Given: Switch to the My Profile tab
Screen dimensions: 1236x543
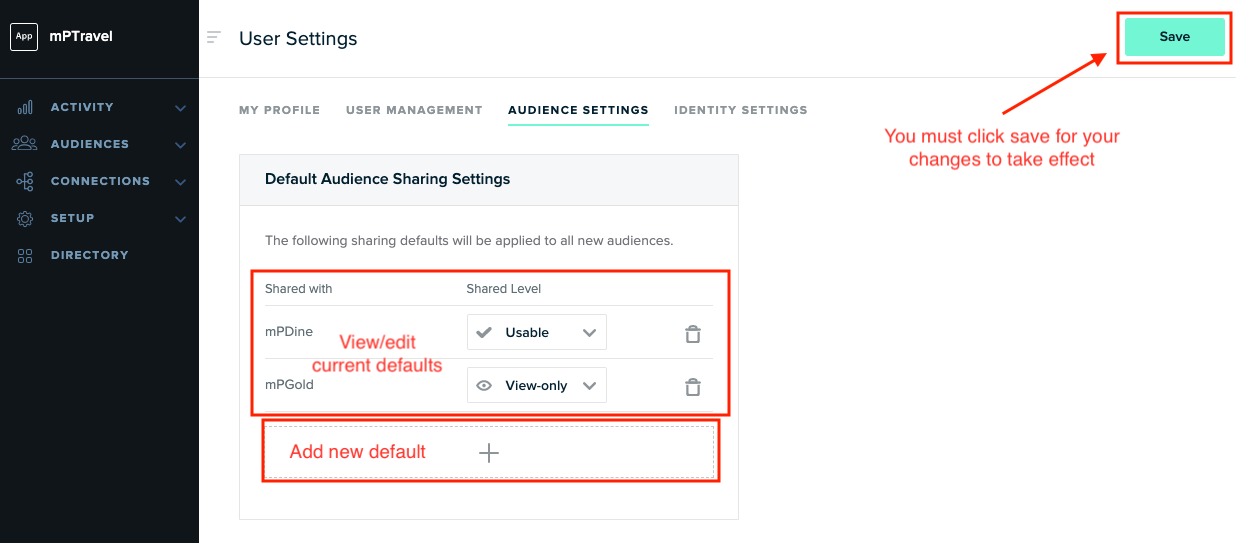Looking at the screenshot, I should click(x=279, y=110).
